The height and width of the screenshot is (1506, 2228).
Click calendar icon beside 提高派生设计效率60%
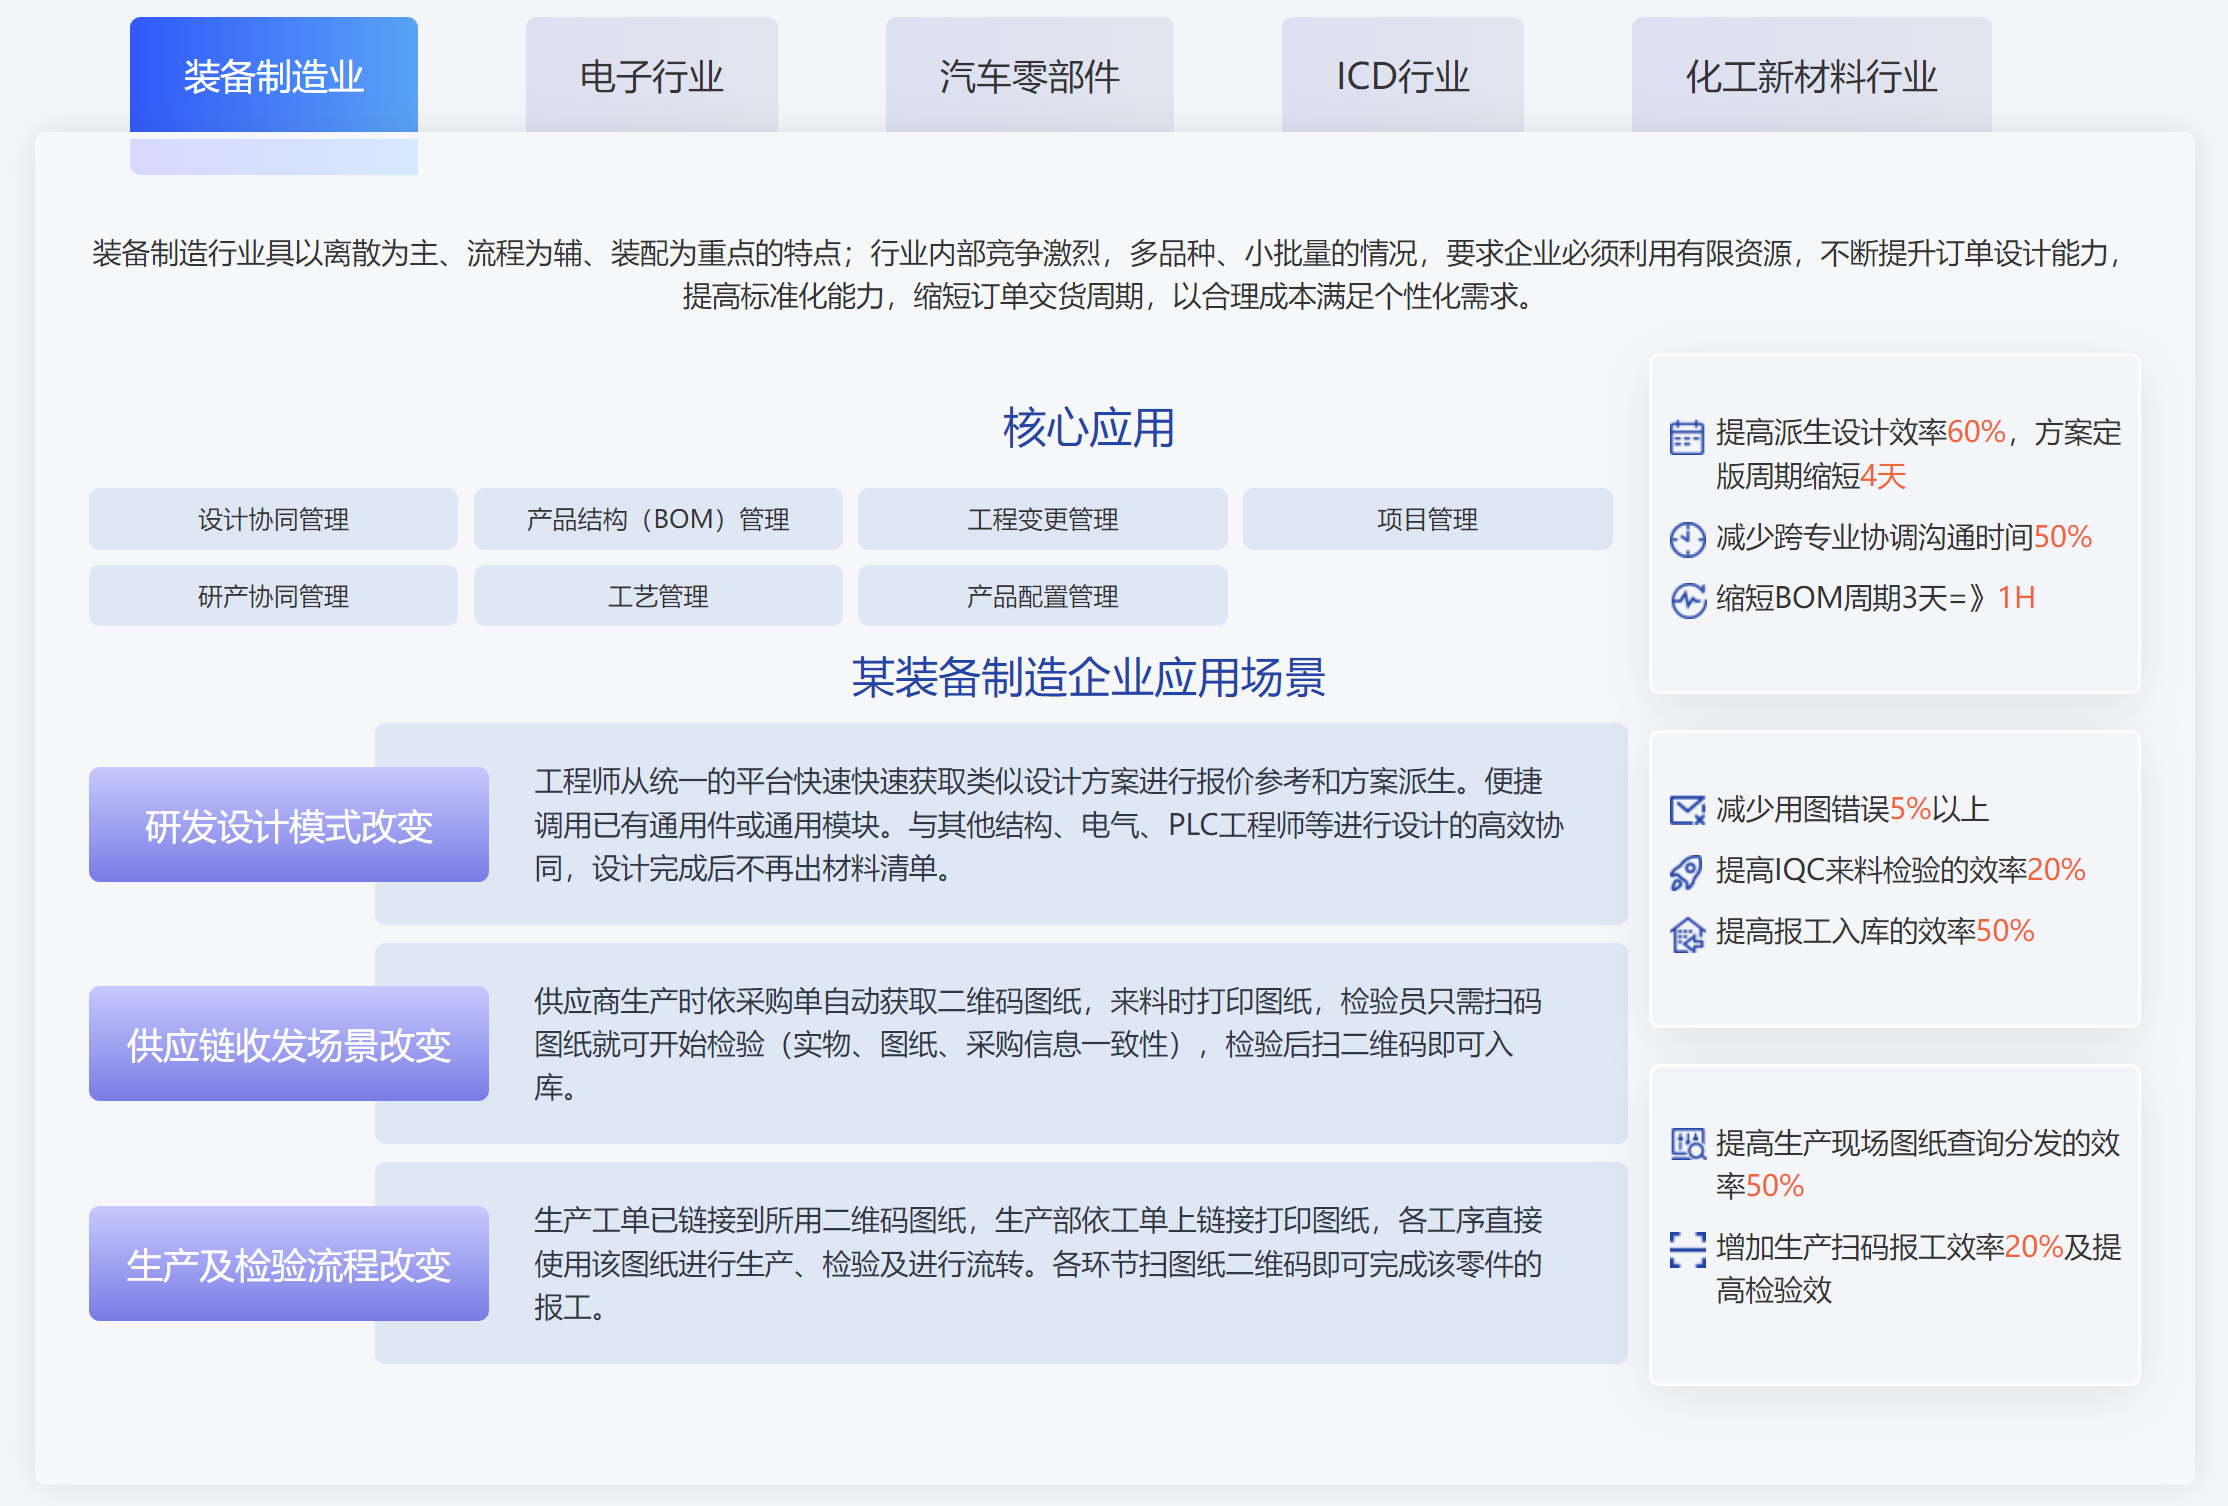click(x=1687, y=437)
